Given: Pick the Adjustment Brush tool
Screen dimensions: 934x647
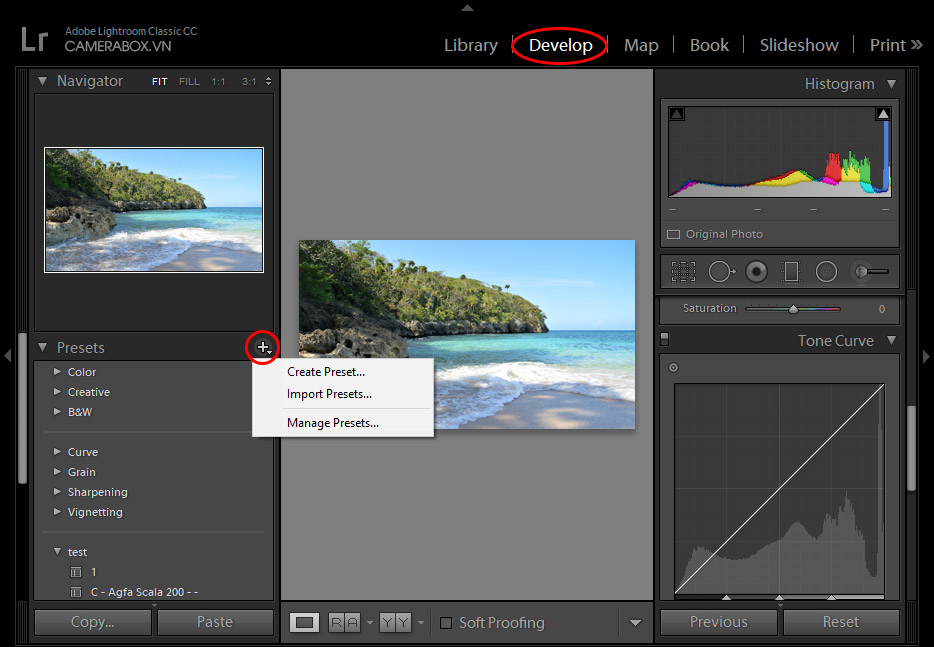Looking at the screenshot, I should point(869,271).
